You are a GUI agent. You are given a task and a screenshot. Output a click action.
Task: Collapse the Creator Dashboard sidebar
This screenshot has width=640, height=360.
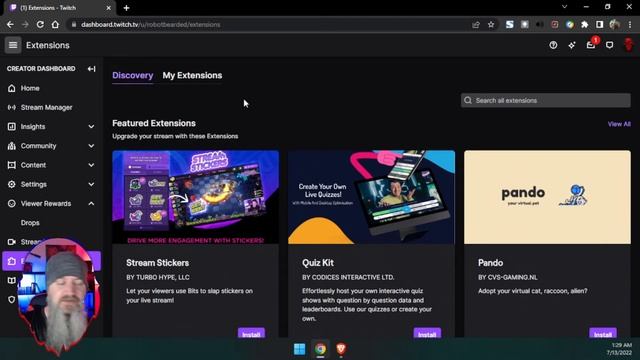(x=91, y=69)
